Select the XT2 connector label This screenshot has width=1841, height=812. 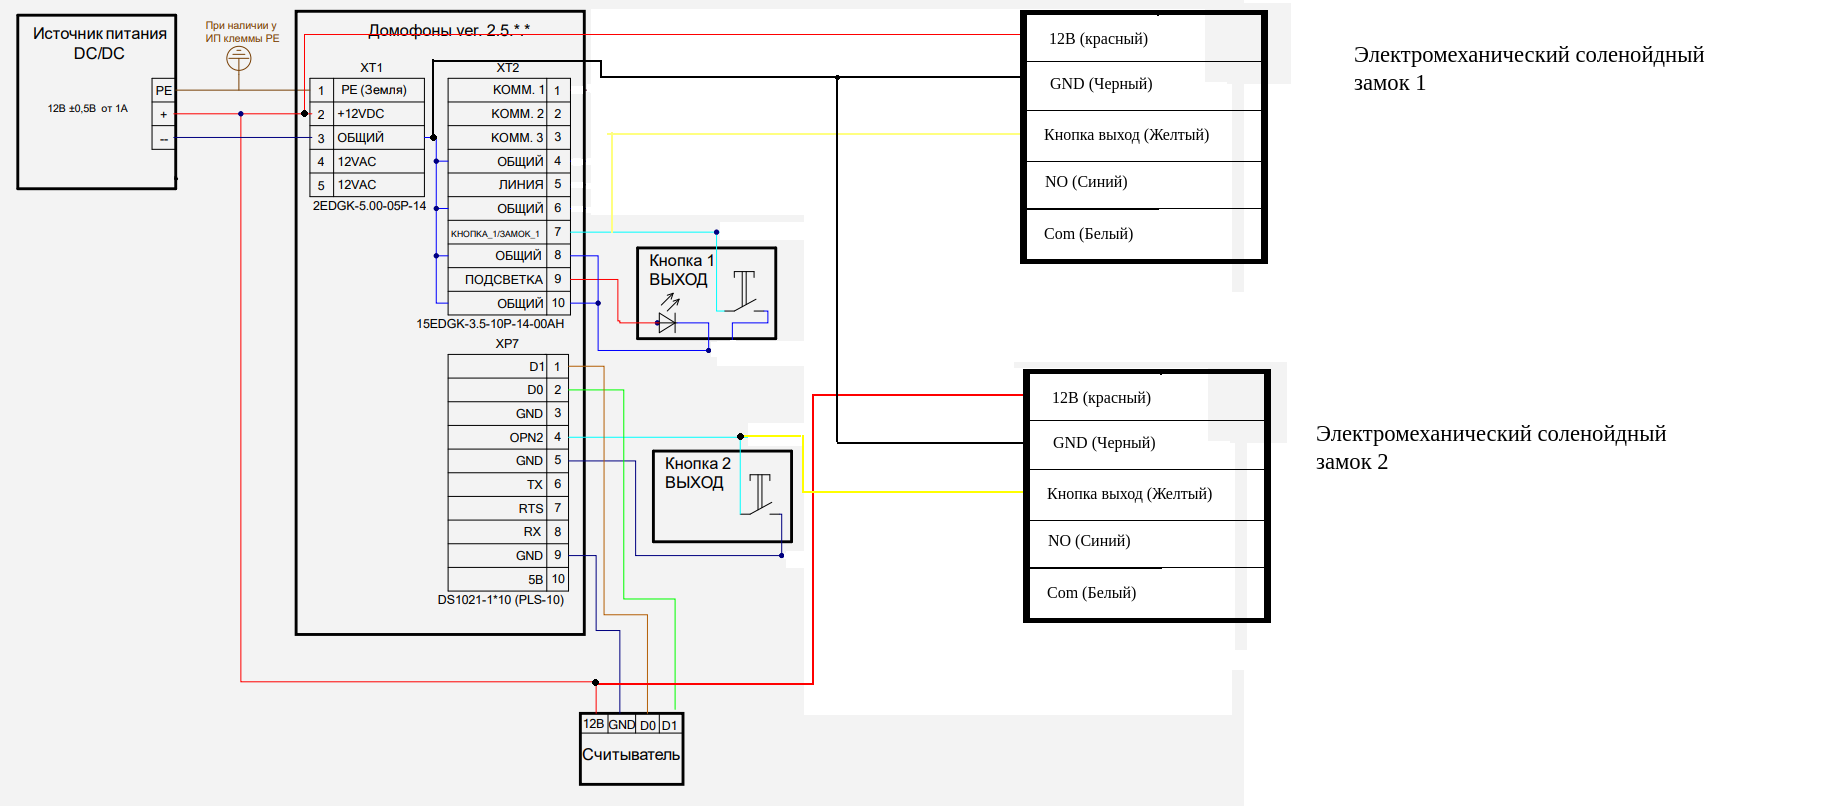[508, 68]
